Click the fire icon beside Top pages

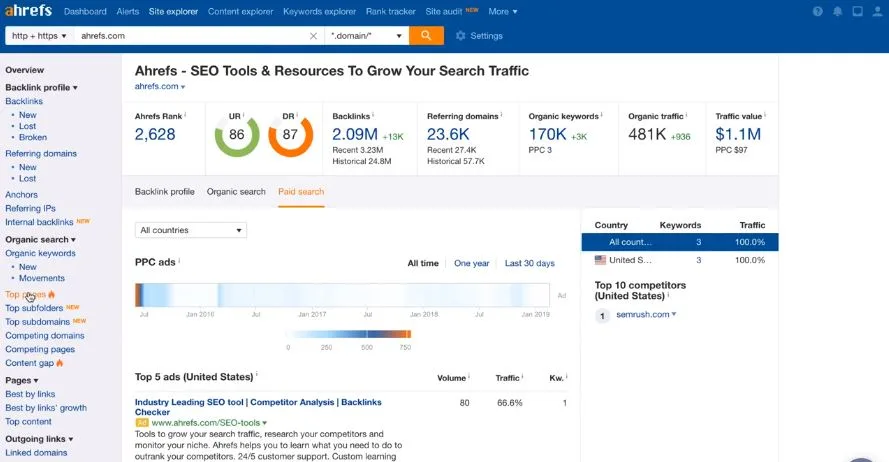(52, 294)
